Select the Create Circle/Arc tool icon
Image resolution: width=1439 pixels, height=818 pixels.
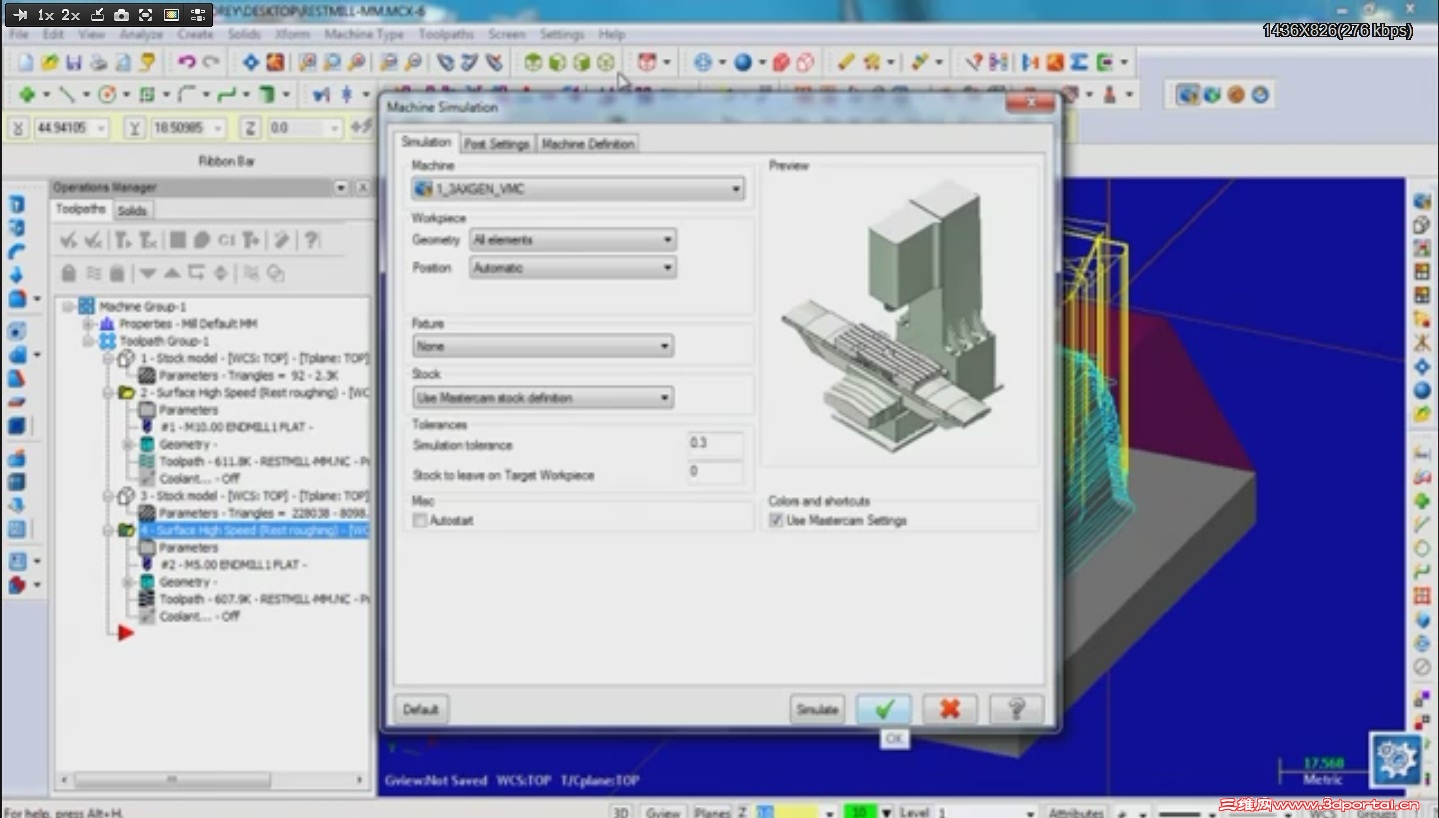pos(106,95)
